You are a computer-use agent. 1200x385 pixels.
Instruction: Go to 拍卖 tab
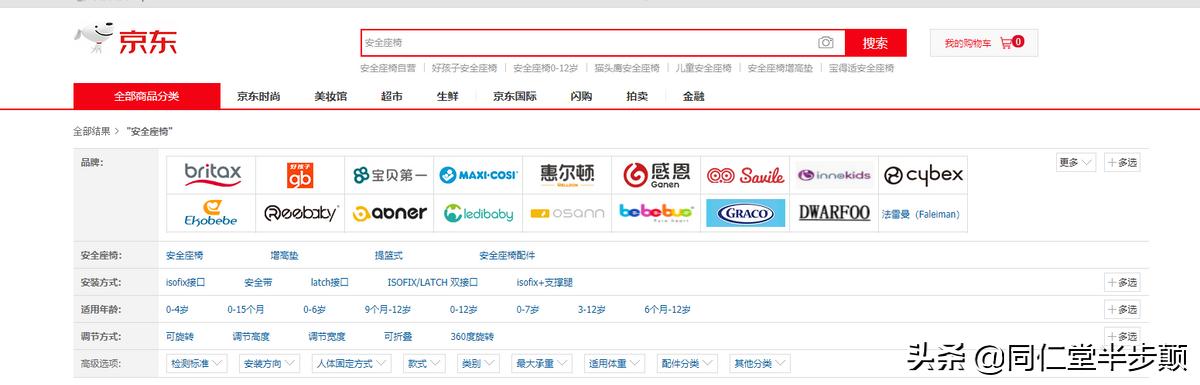pos(637,96)
